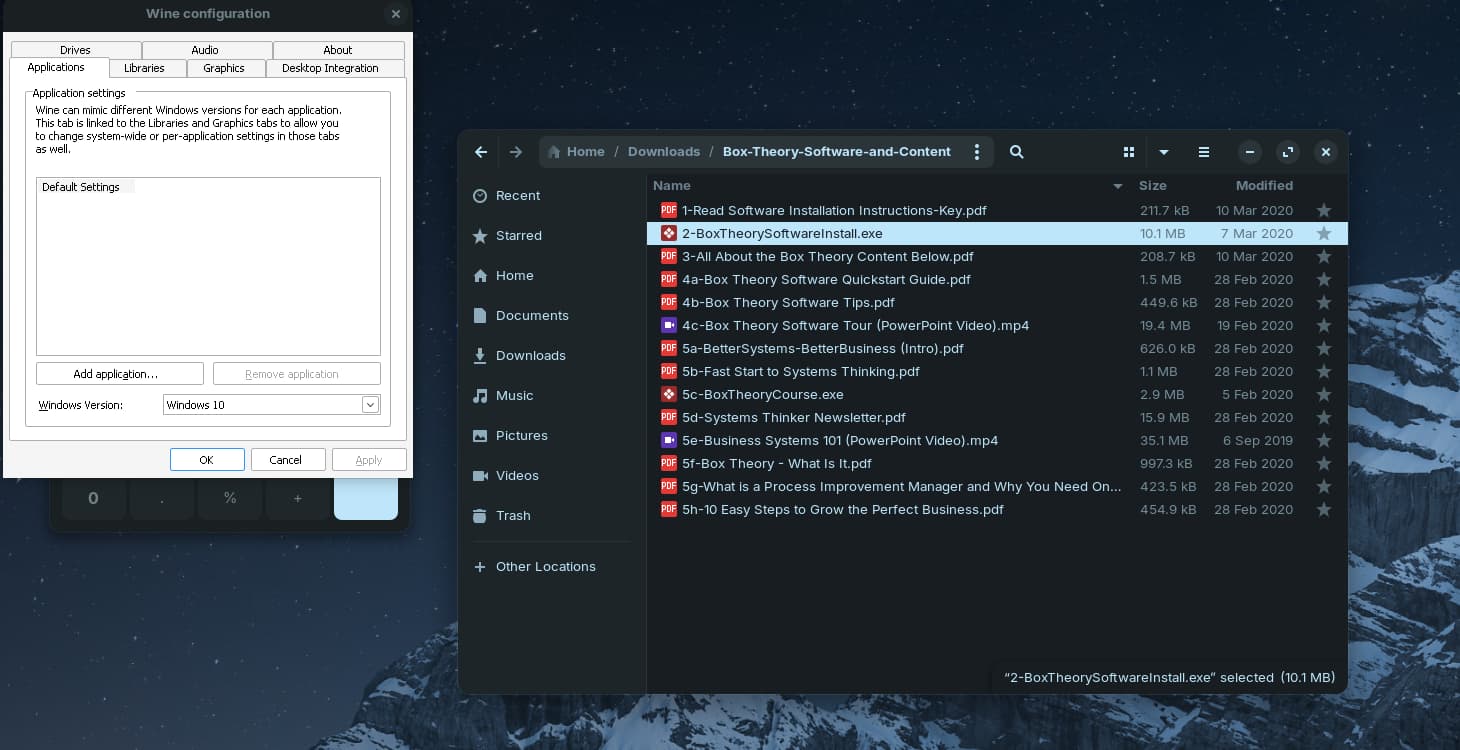Viewport: 1460px width, 750px height.
Task: Open file manager search
Action: coord(1016,152)
